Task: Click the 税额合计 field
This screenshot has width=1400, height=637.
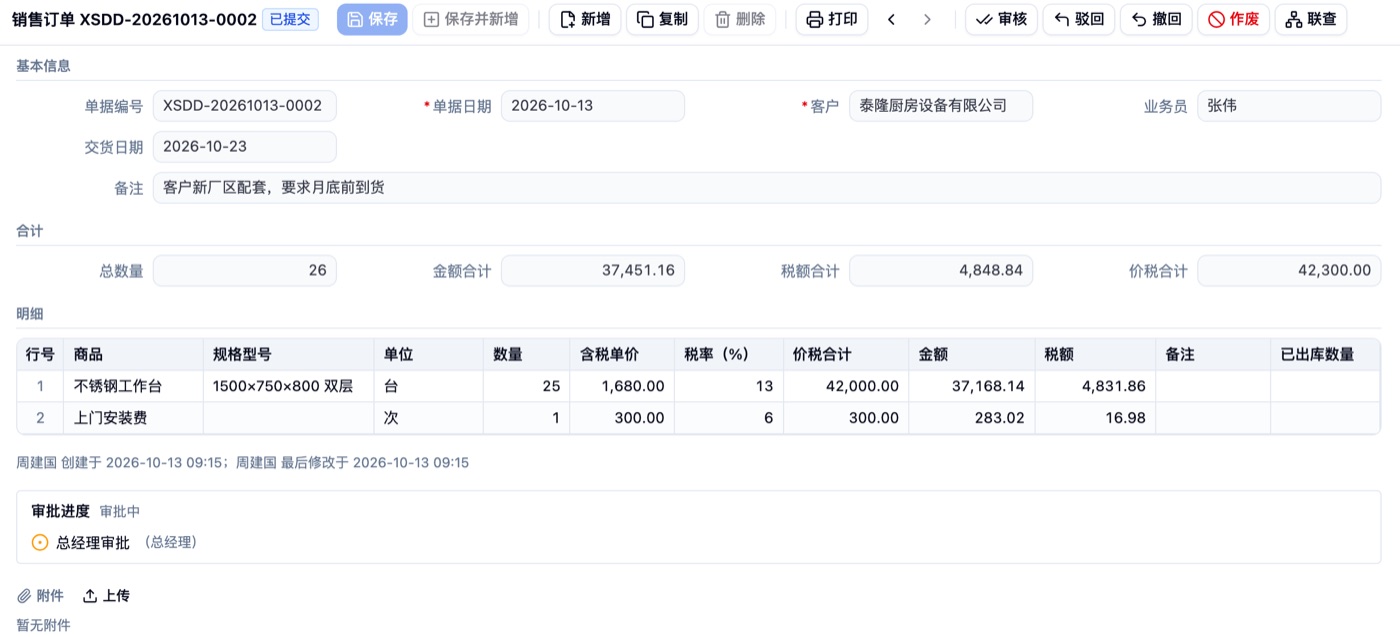Action: [941, 270]
